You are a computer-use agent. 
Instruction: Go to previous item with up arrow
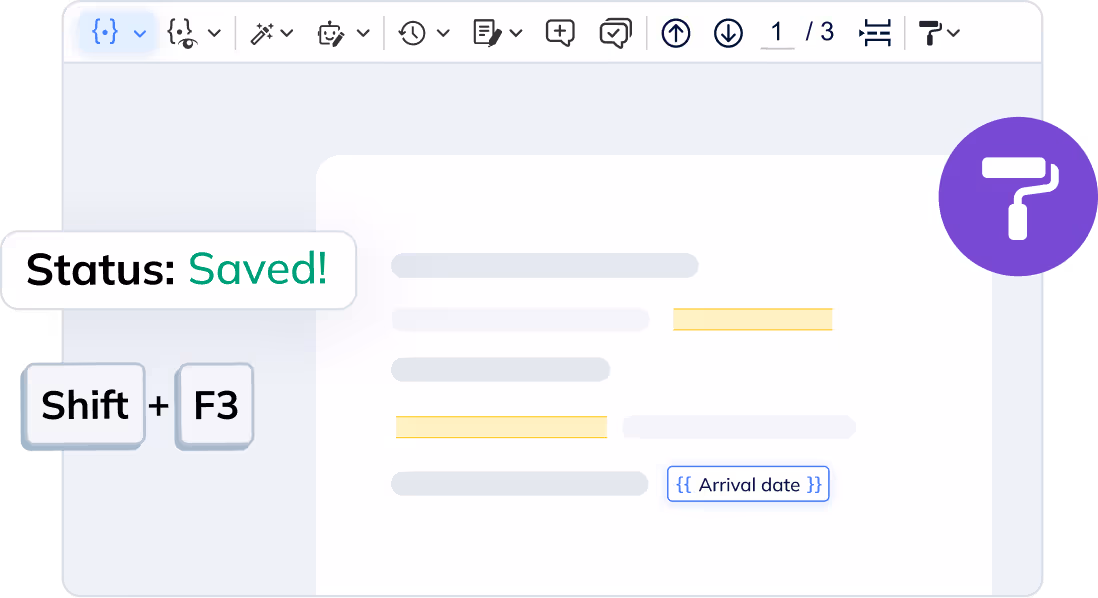point(676,33)
